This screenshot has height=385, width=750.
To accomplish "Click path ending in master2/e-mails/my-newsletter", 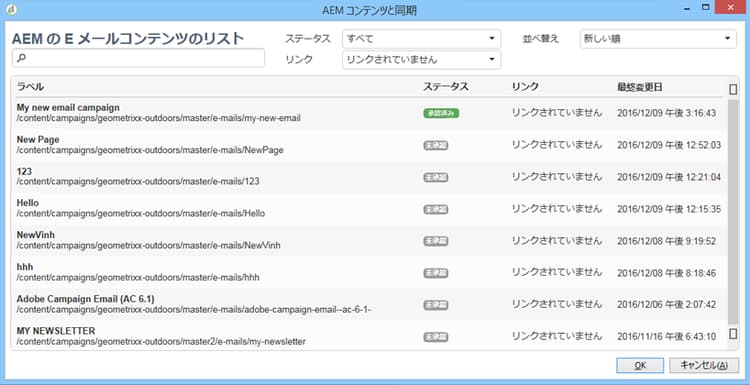I will click(x=161, y=341).
